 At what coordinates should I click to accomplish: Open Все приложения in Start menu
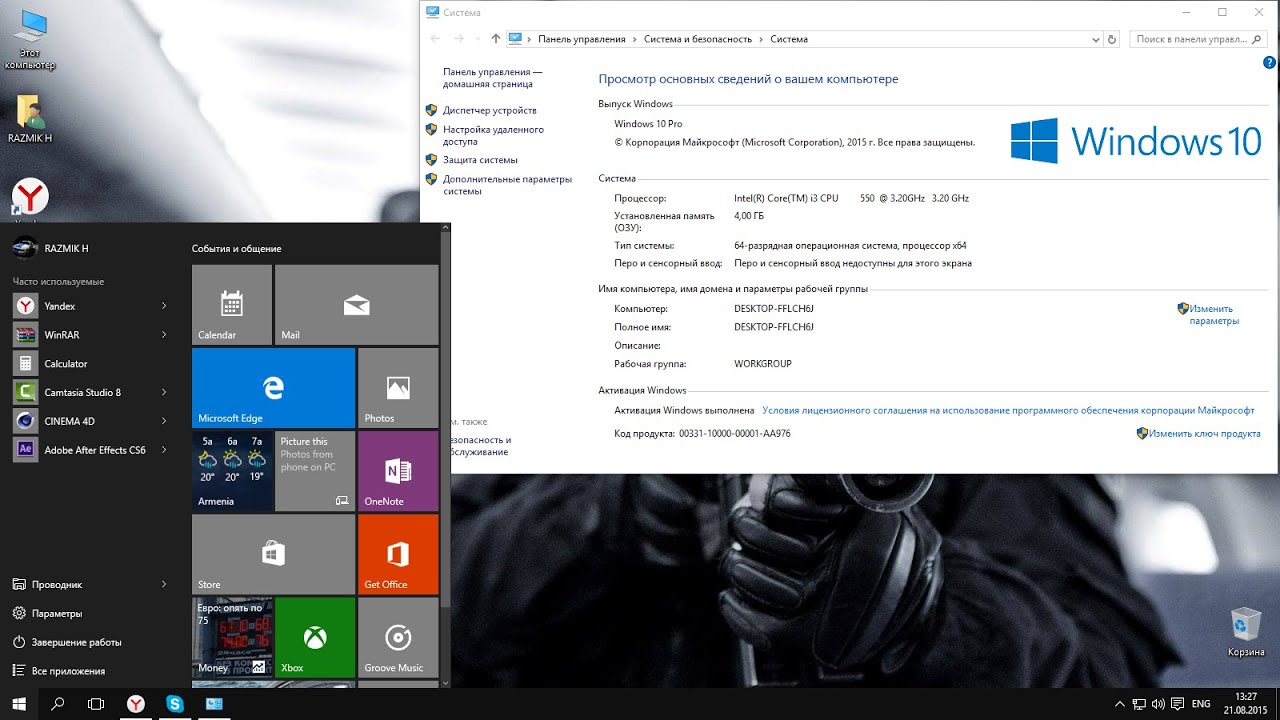[x=68, y=671]
